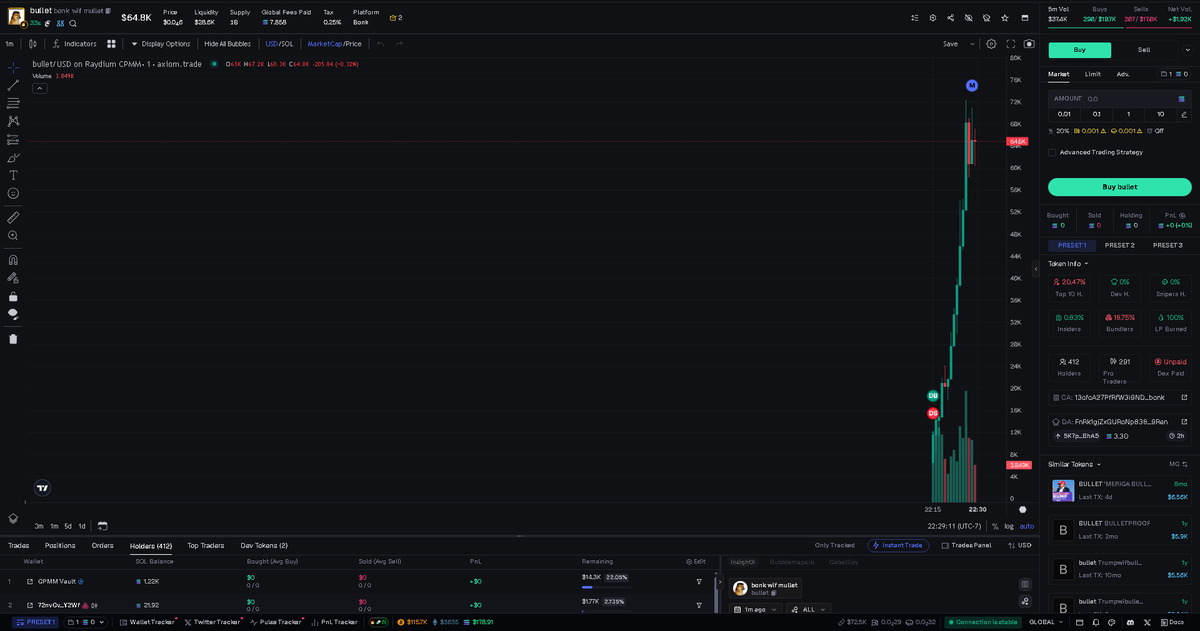Open the date range calendar icon
The width and height of the screenshot is (1200, 631).
pos(102,525)
